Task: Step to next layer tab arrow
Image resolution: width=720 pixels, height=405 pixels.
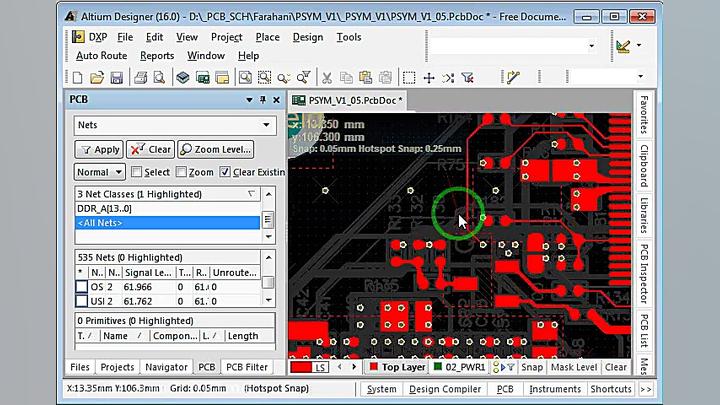Action: click(x=354, y=367)
